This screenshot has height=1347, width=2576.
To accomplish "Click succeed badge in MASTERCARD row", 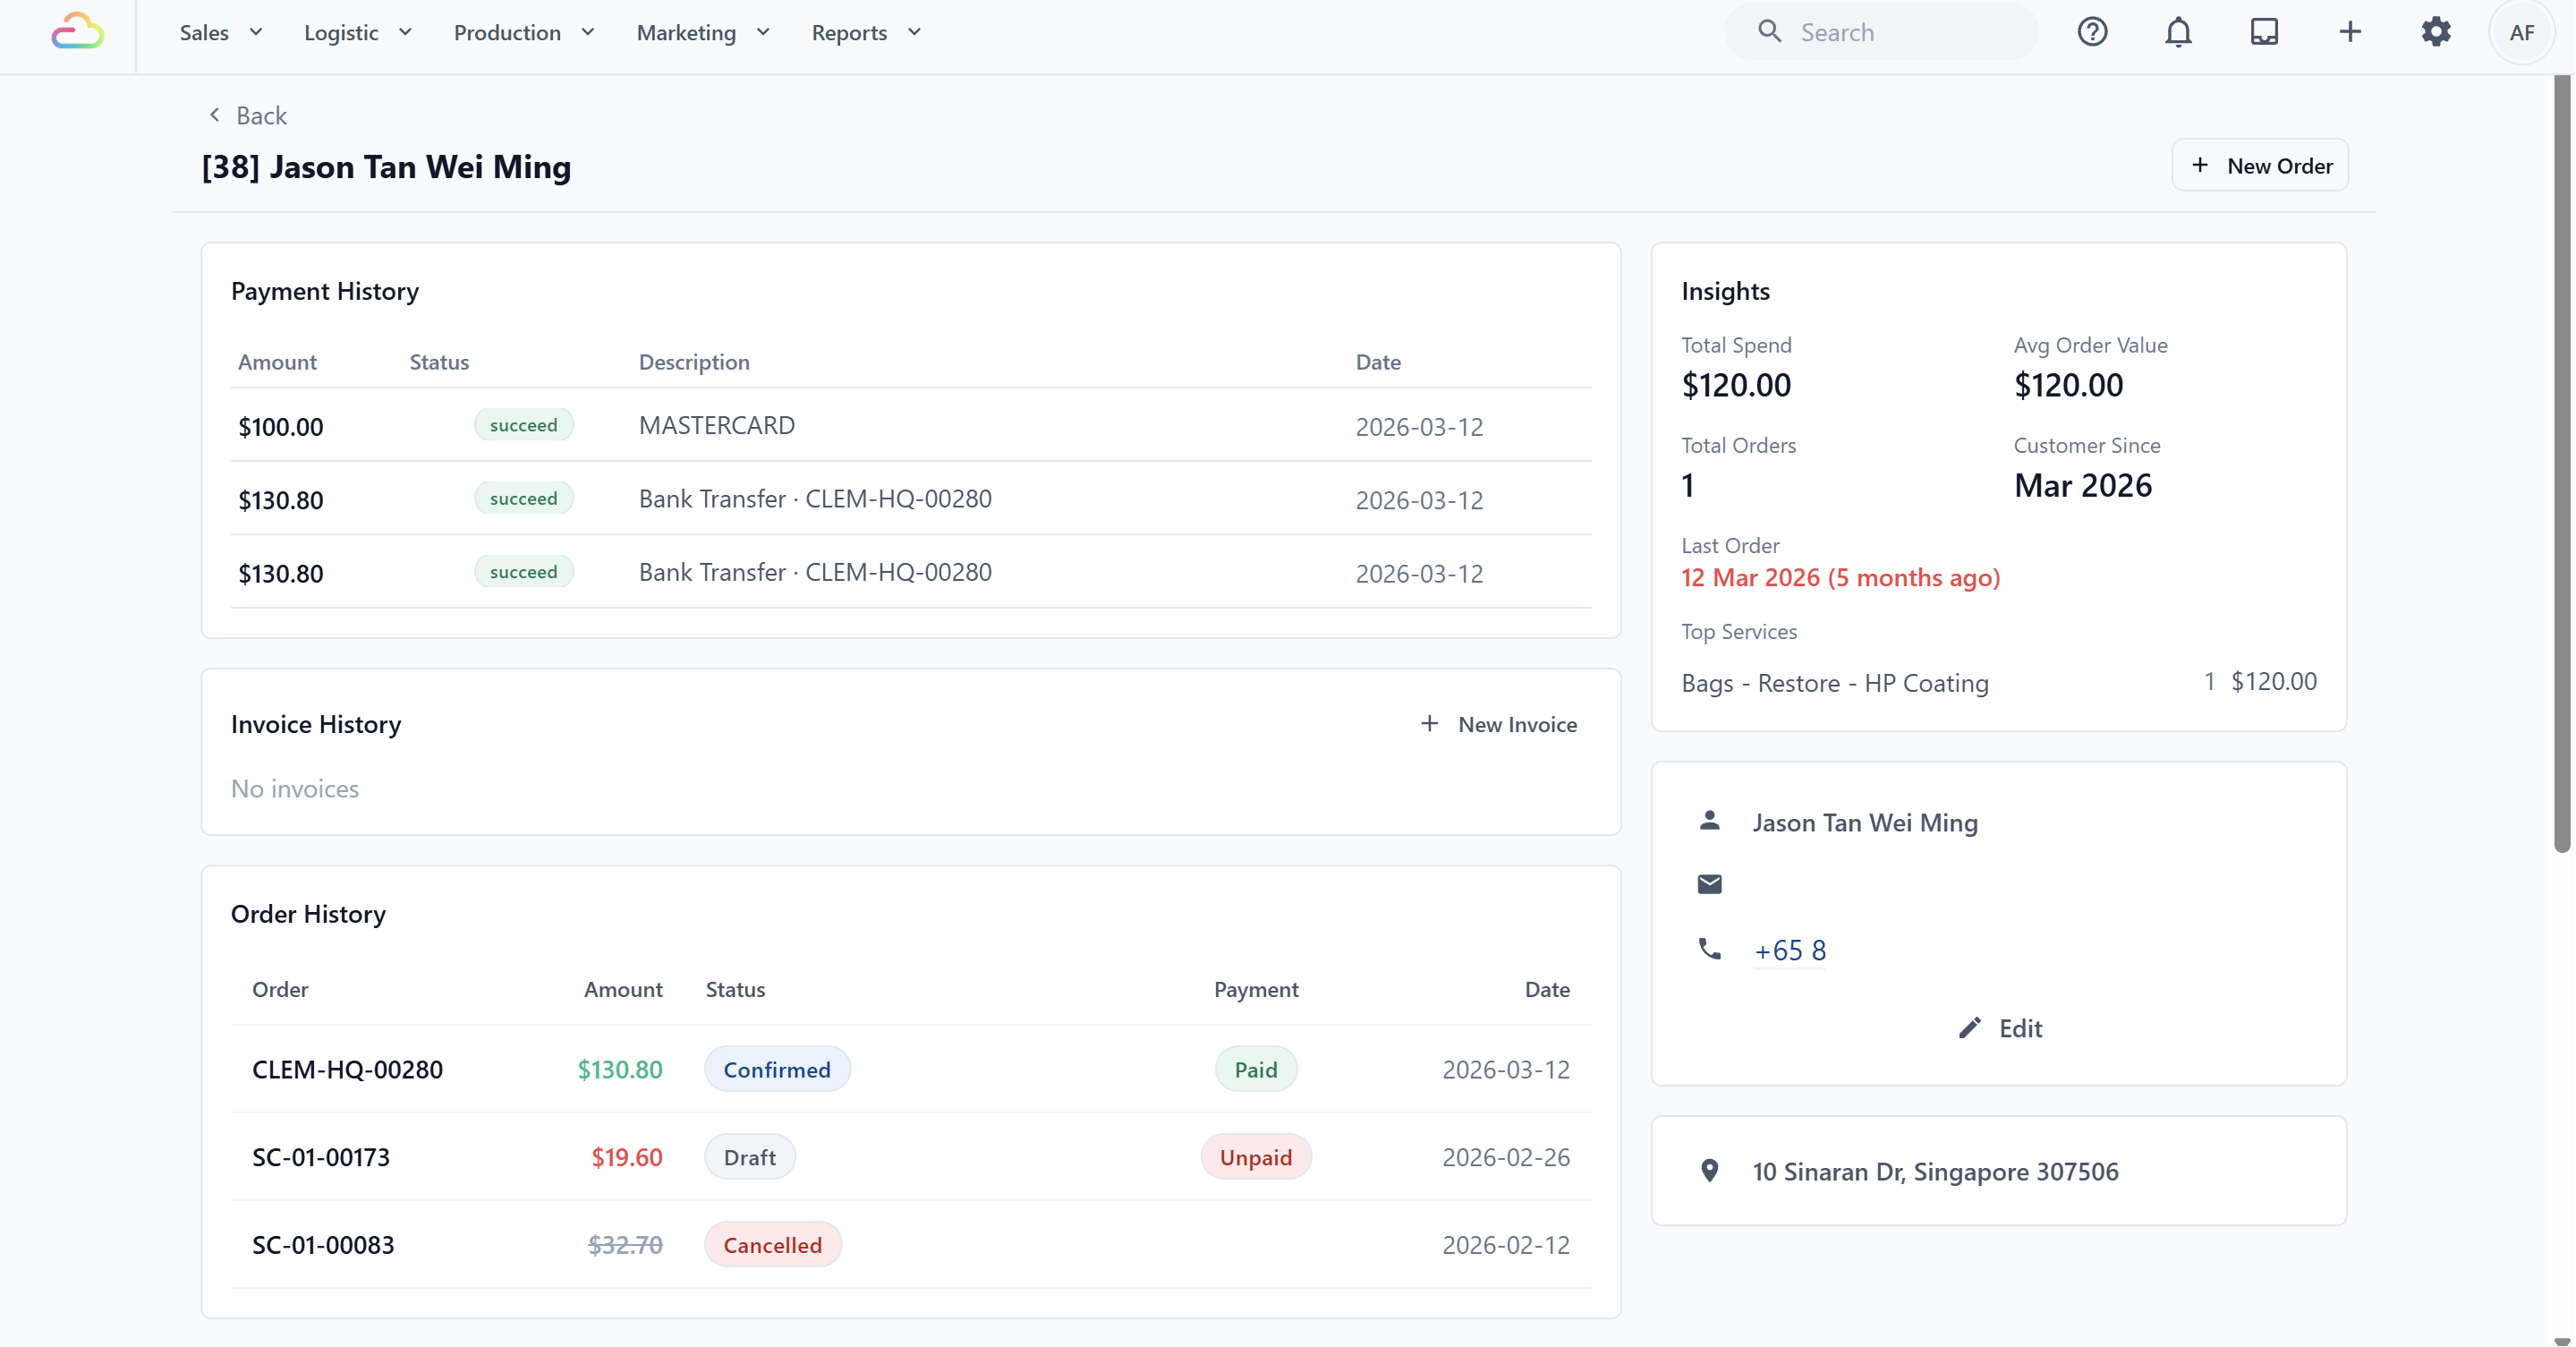I will (523, 425).
